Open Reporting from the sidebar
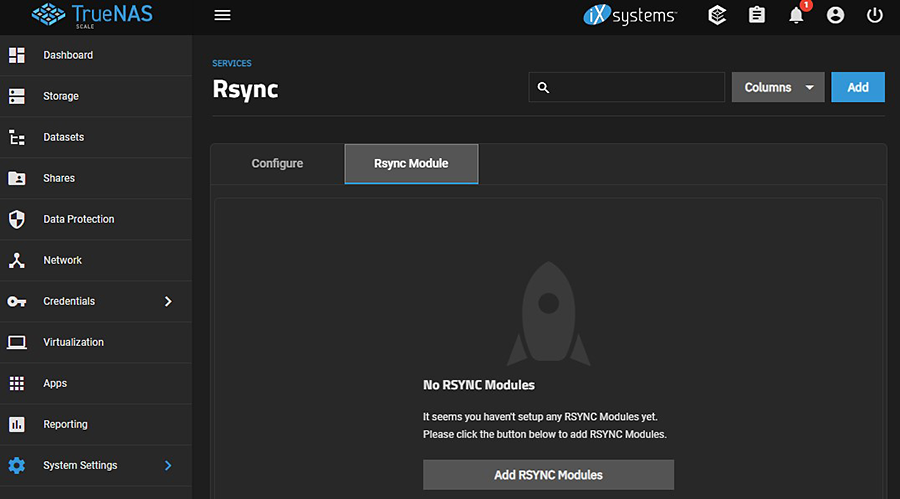 coord(96,424)
